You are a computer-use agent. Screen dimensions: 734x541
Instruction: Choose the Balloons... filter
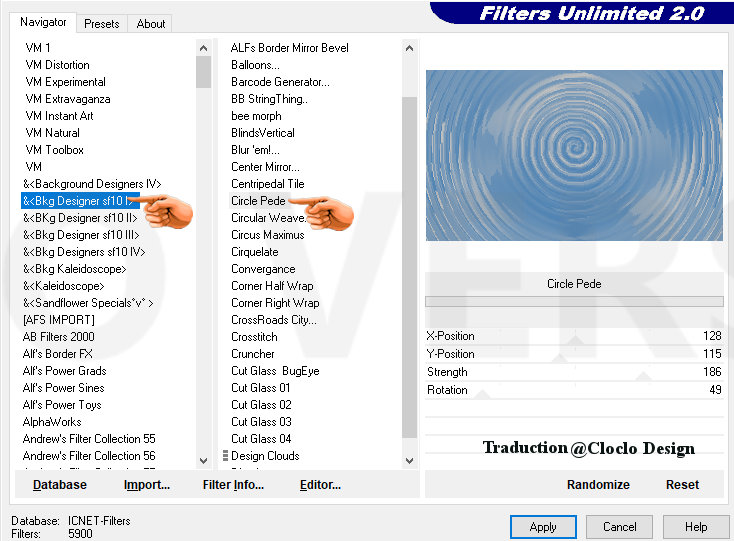255,65
